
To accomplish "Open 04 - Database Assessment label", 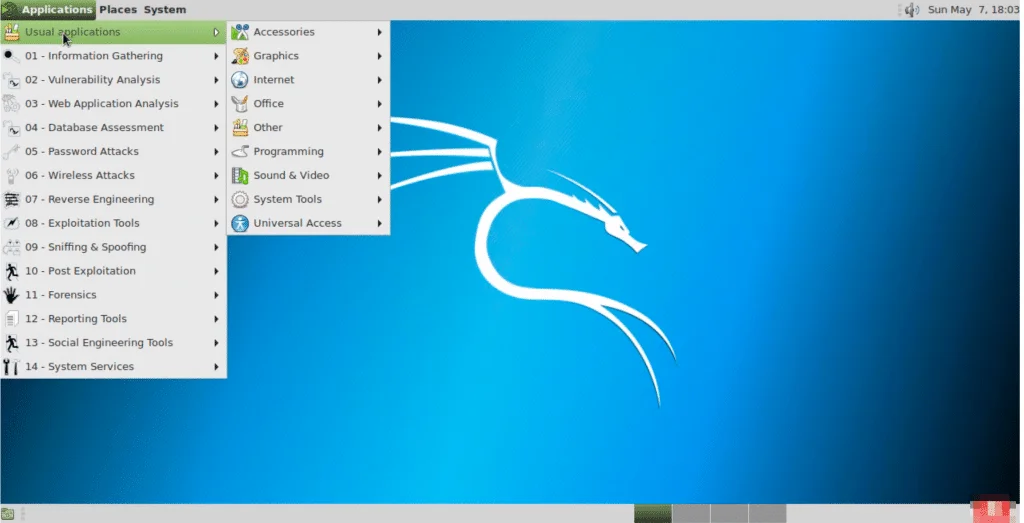I will point(95,128).
